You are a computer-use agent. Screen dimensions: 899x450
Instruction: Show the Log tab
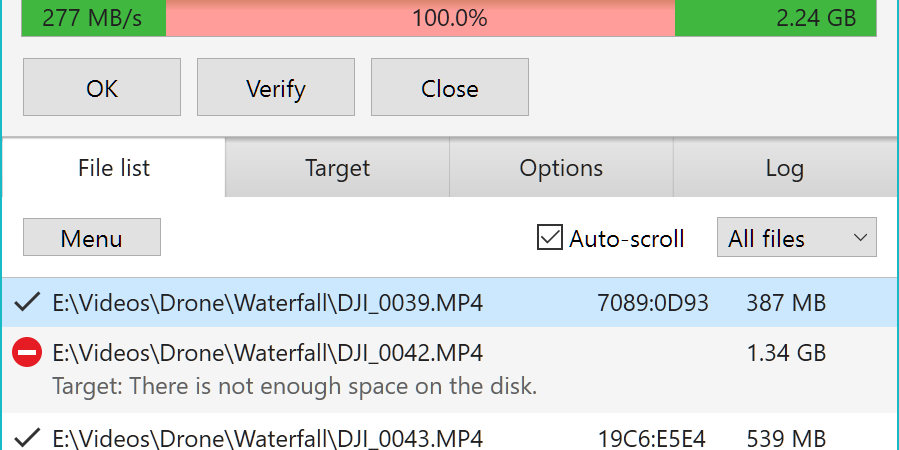785,168
